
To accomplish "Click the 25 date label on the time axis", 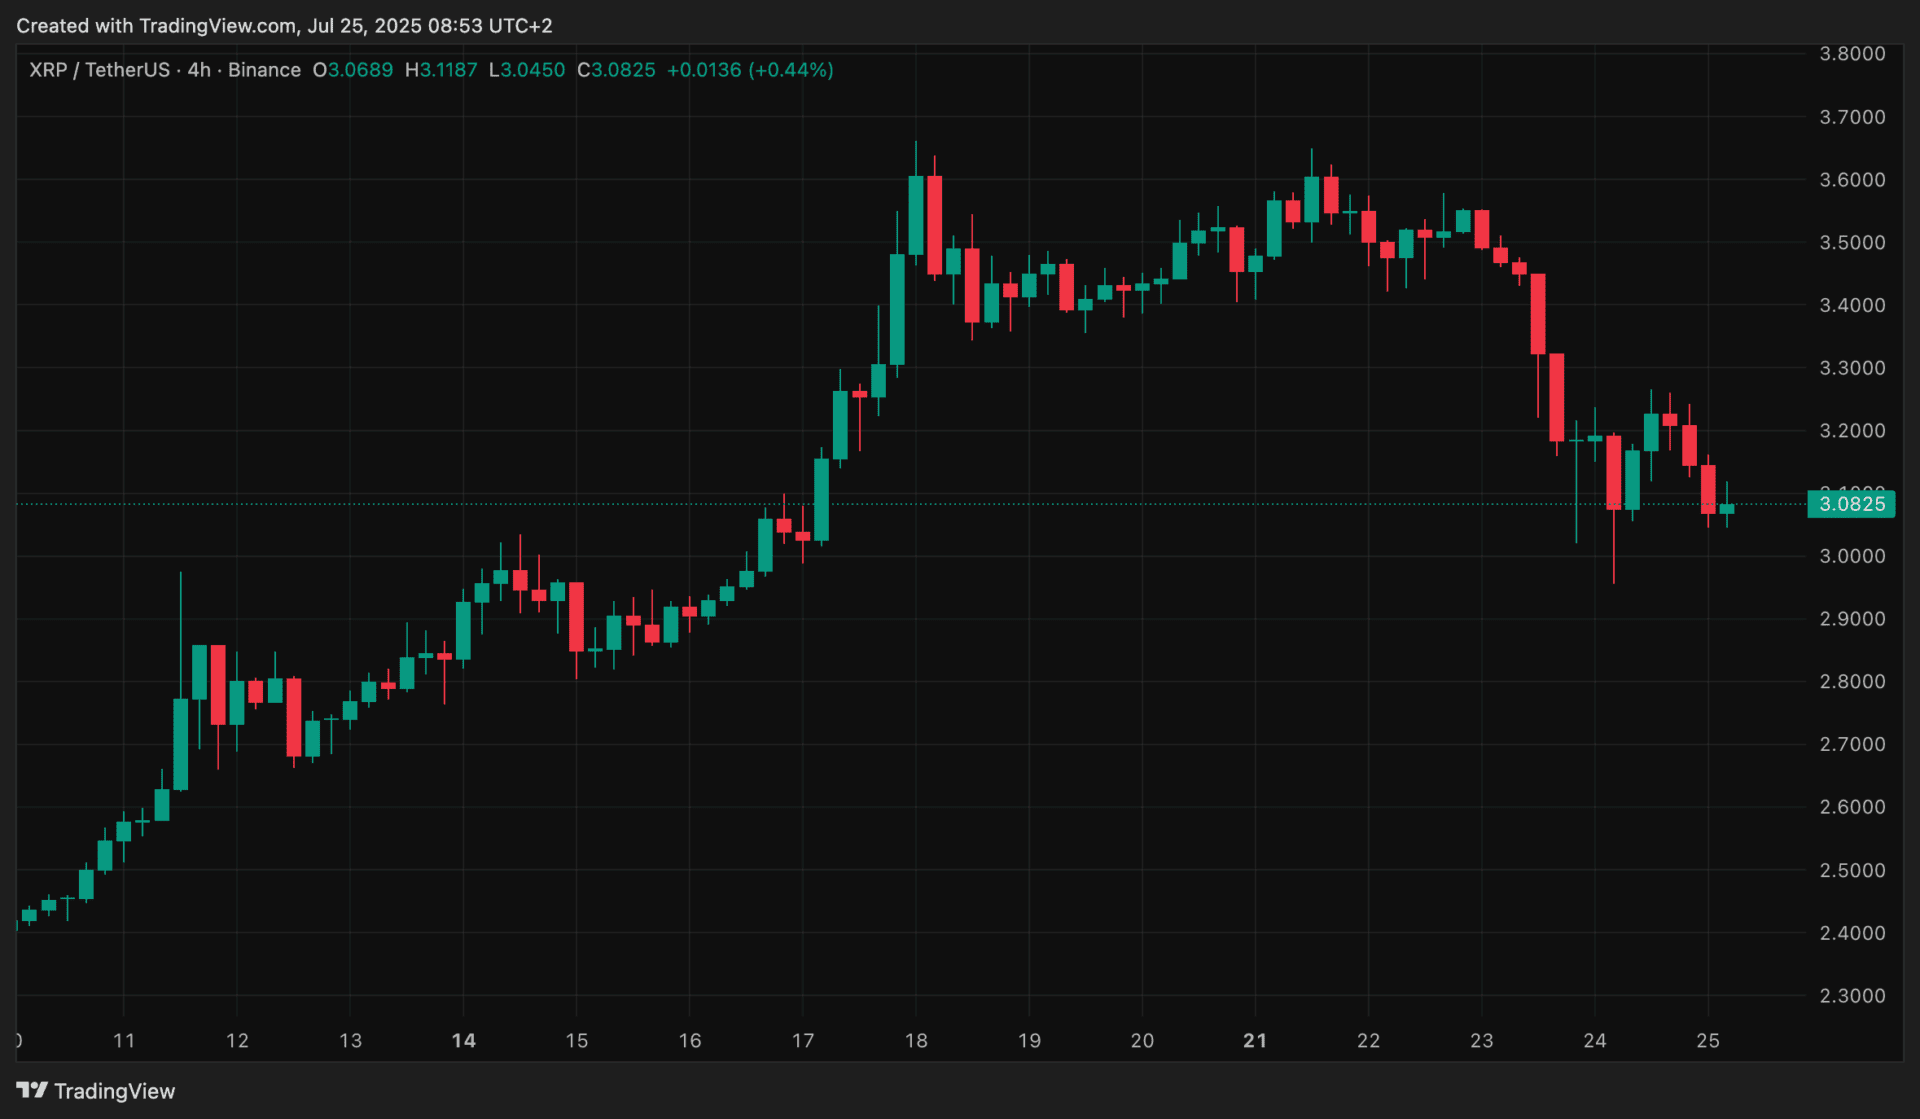I will 1708,1040.
